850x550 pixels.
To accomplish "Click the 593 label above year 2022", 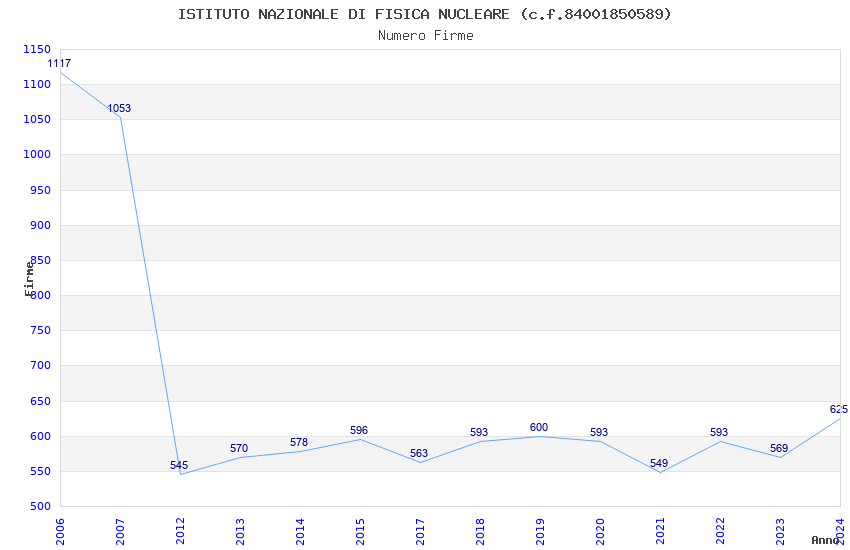I will pos(719,432).
